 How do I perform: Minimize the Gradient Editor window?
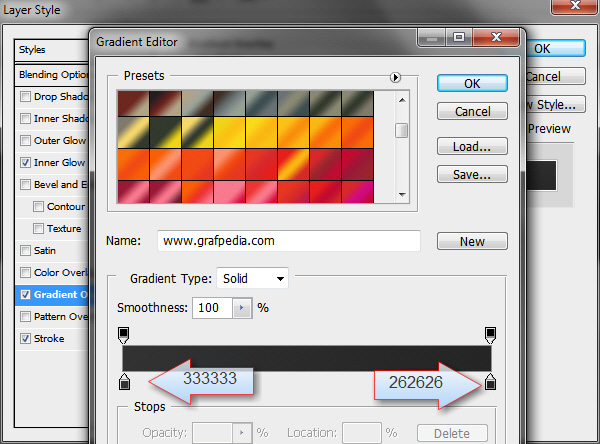click(432, 38)
